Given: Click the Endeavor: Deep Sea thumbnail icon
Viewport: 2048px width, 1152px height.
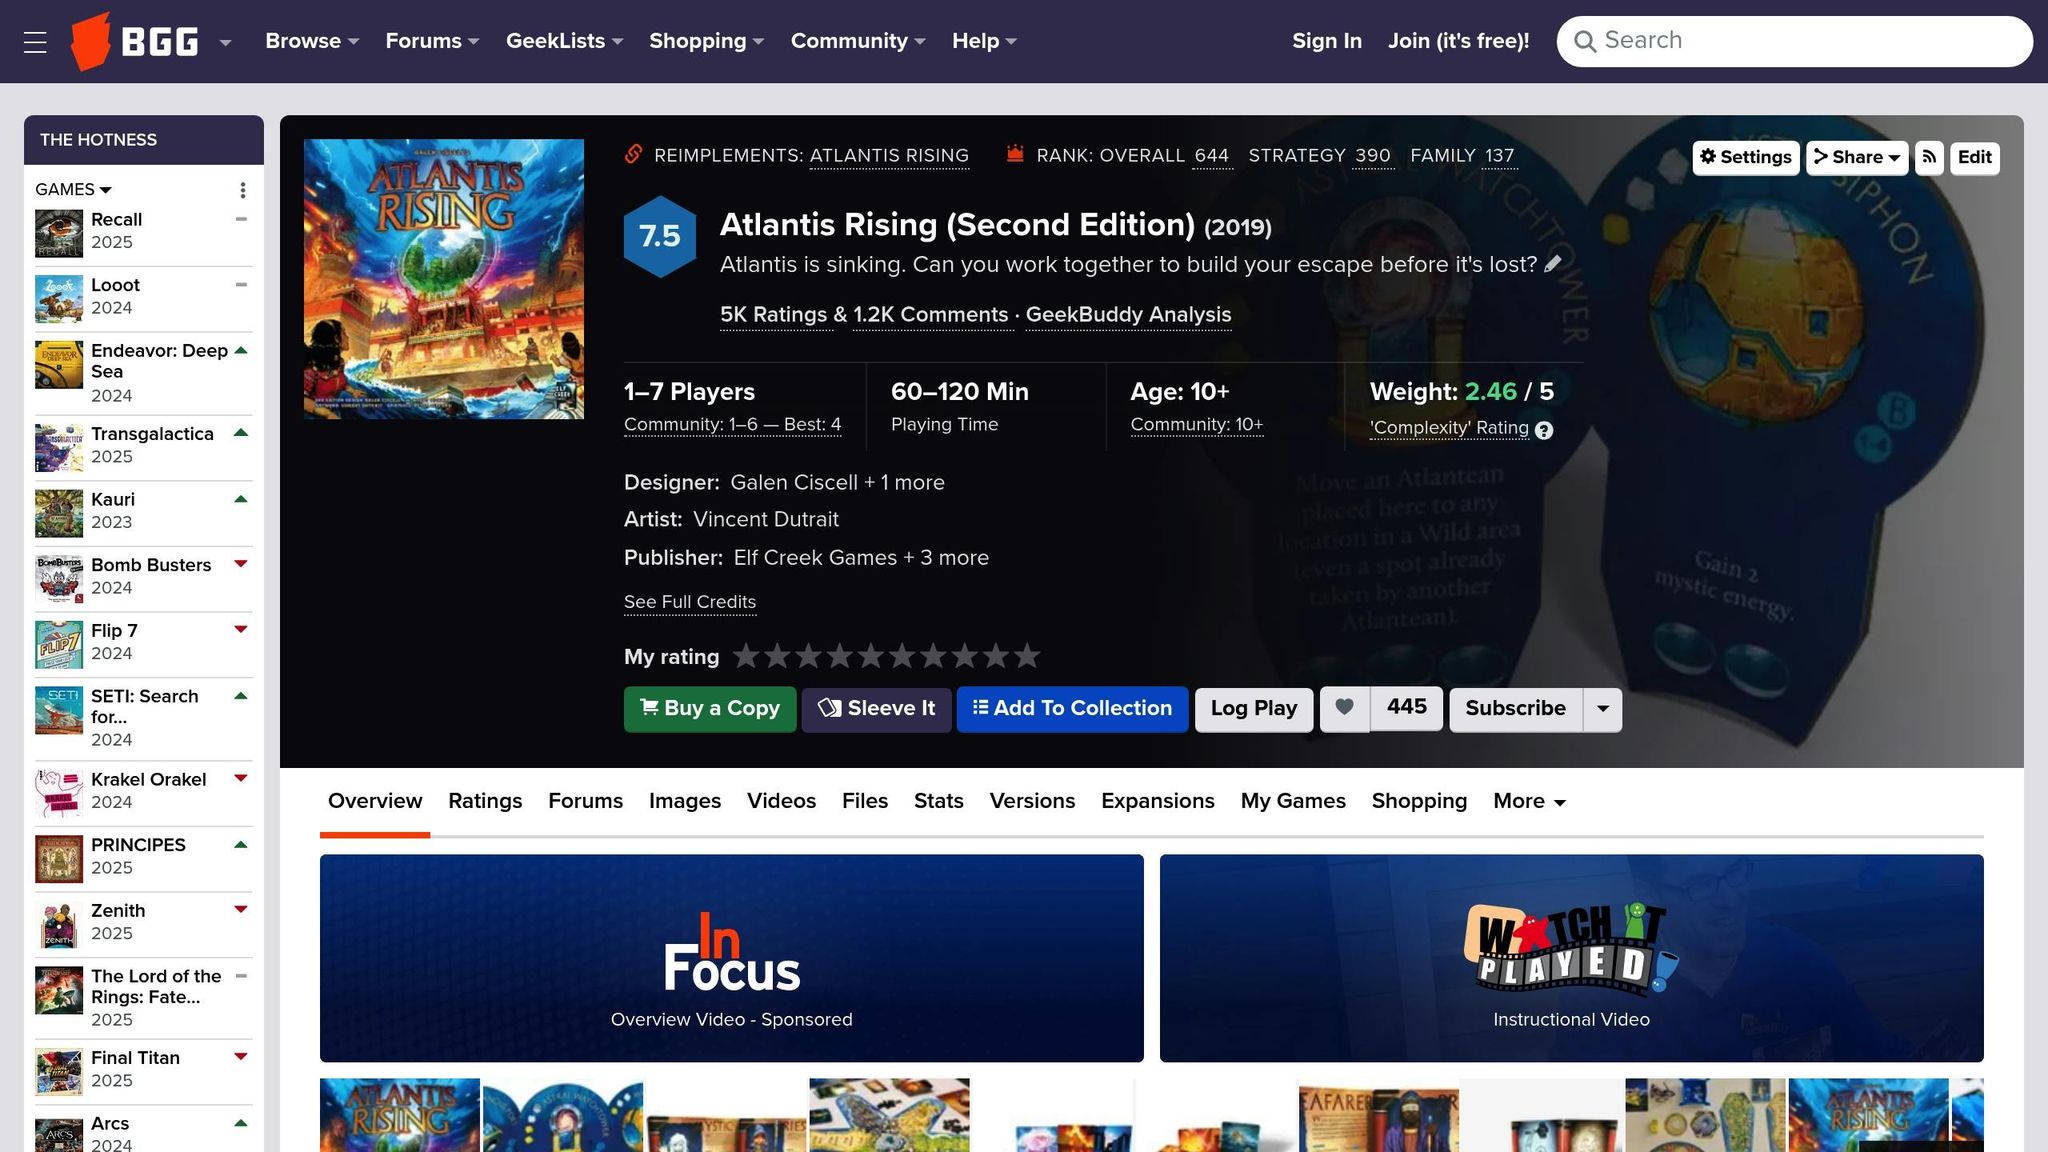Looking at the screenshot, I should (x=59, y=365).
